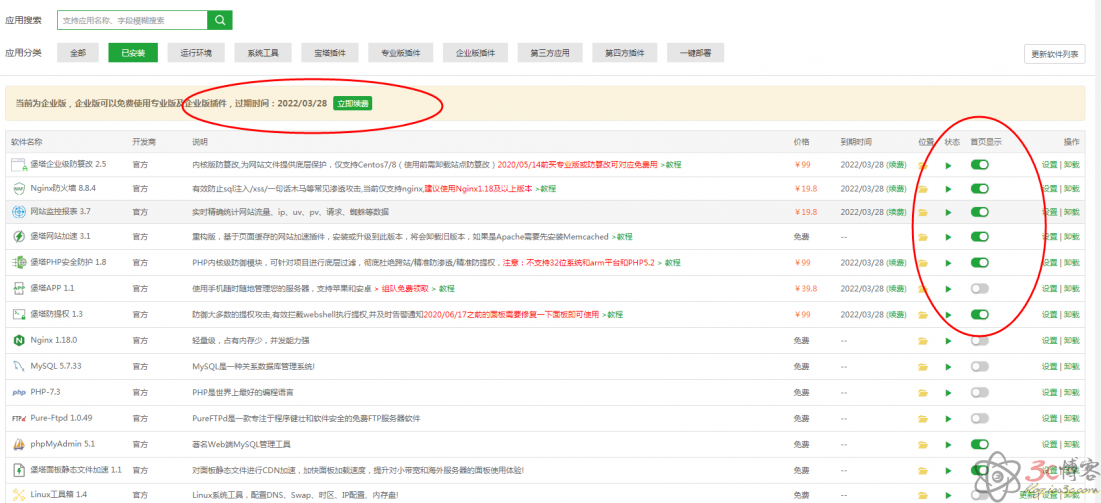Screen dimensions: 1101x503
Task: Click the Nginx 1.18.0 logo icon
Action: [18, 340]
